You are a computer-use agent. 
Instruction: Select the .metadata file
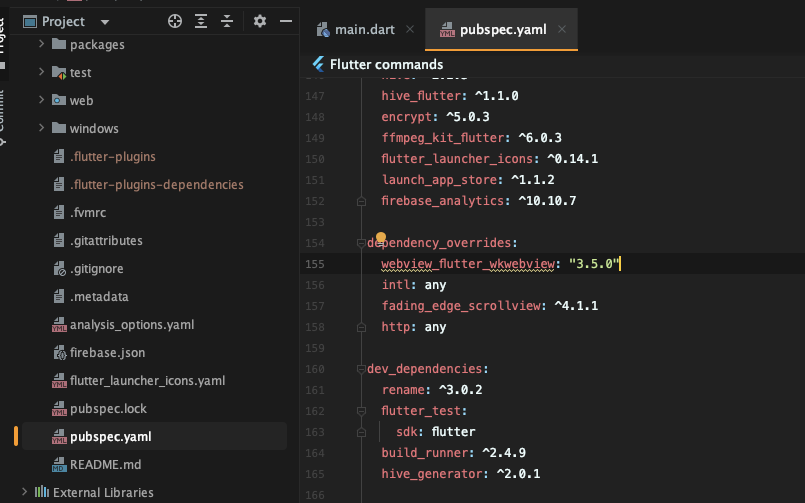(x=99, y=297)
